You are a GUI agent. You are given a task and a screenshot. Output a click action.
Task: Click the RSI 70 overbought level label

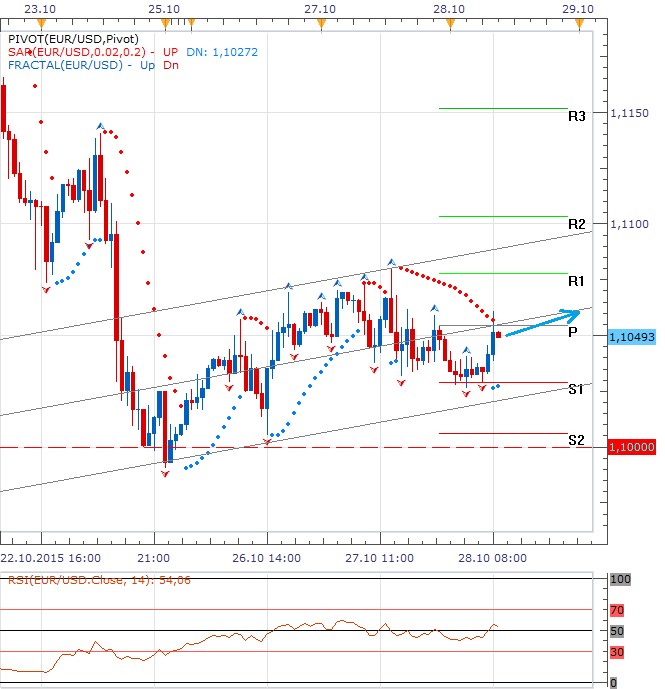[x=617, y=609]
